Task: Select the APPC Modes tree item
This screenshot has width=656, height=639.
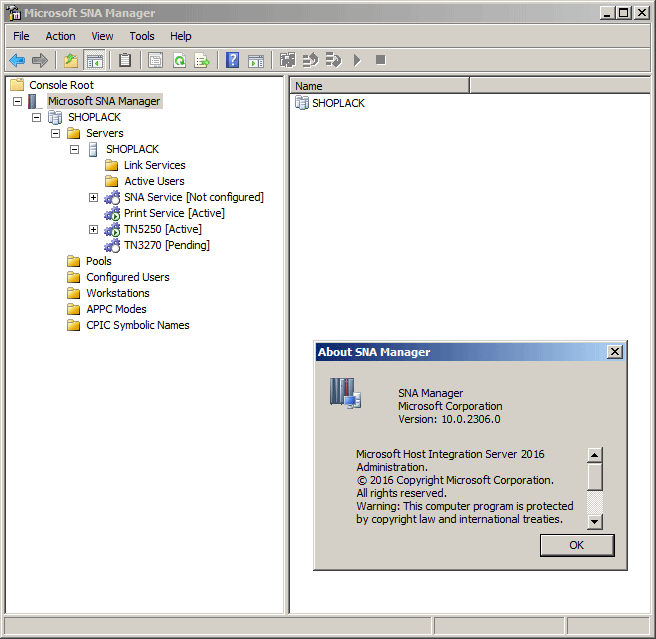Action: 116,309
